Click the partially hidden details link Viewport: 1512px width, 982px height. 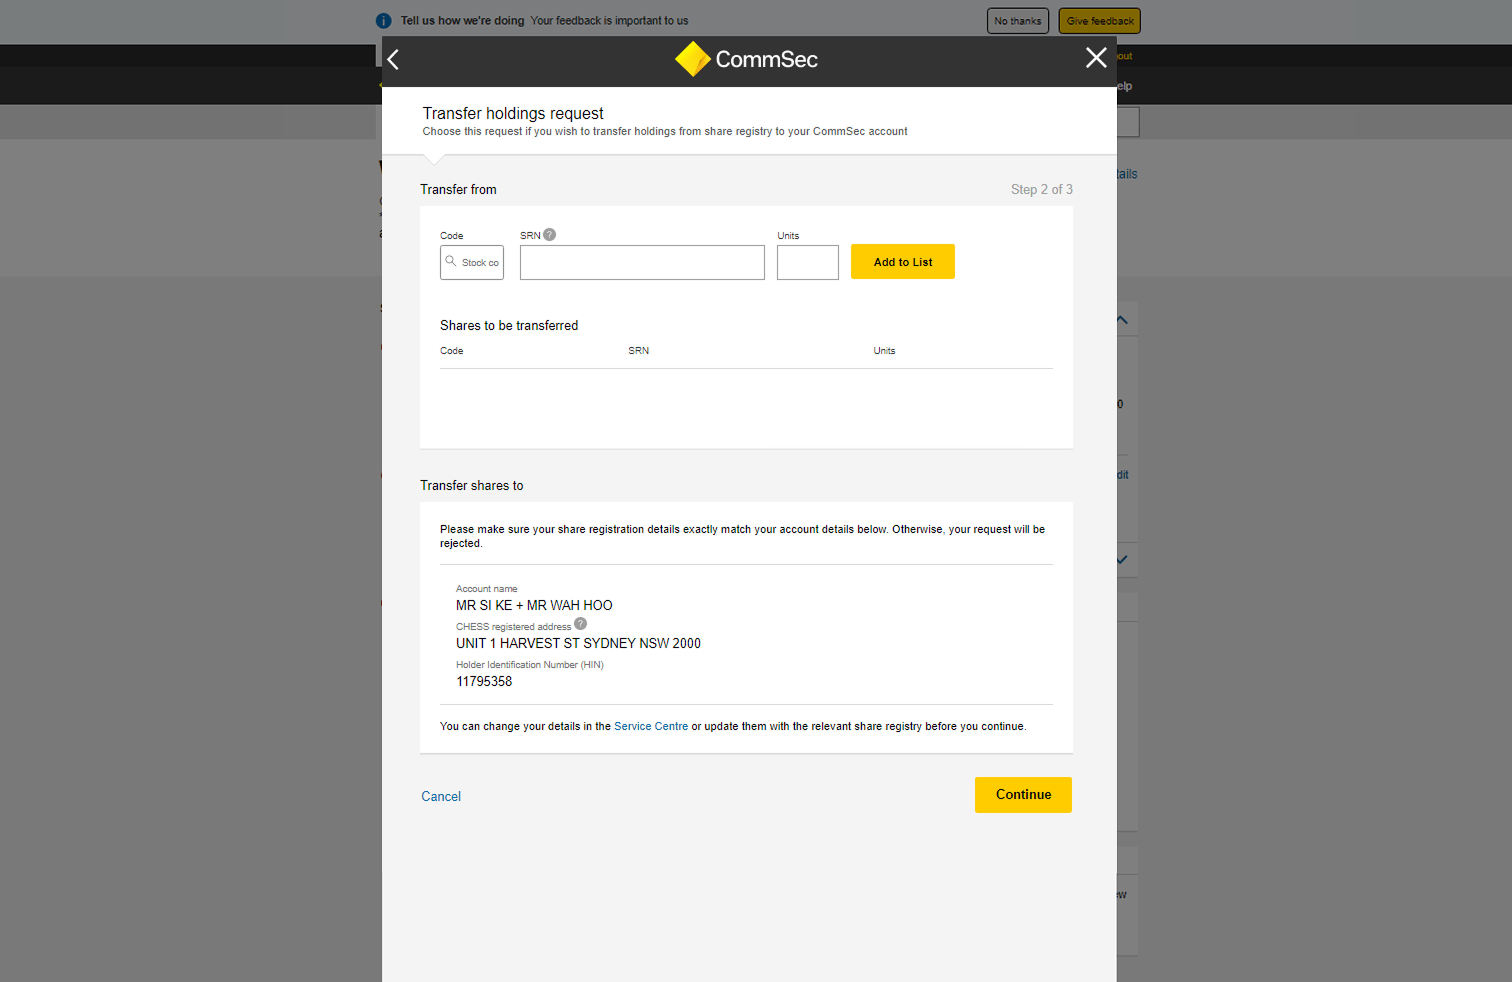click(x=1127, y=174)
